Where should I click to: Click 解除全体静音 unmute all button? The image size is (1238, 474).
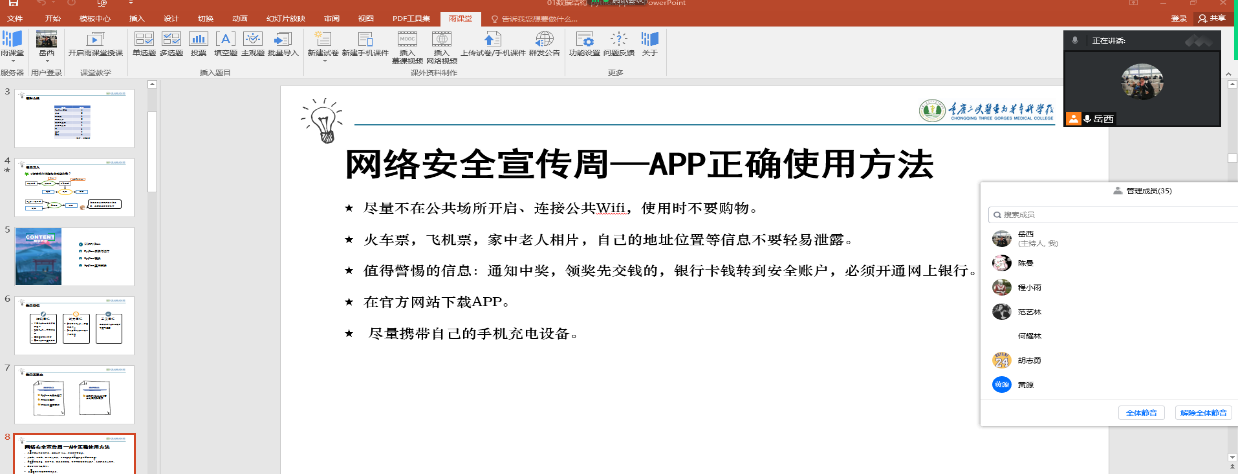click(1202, 412)
